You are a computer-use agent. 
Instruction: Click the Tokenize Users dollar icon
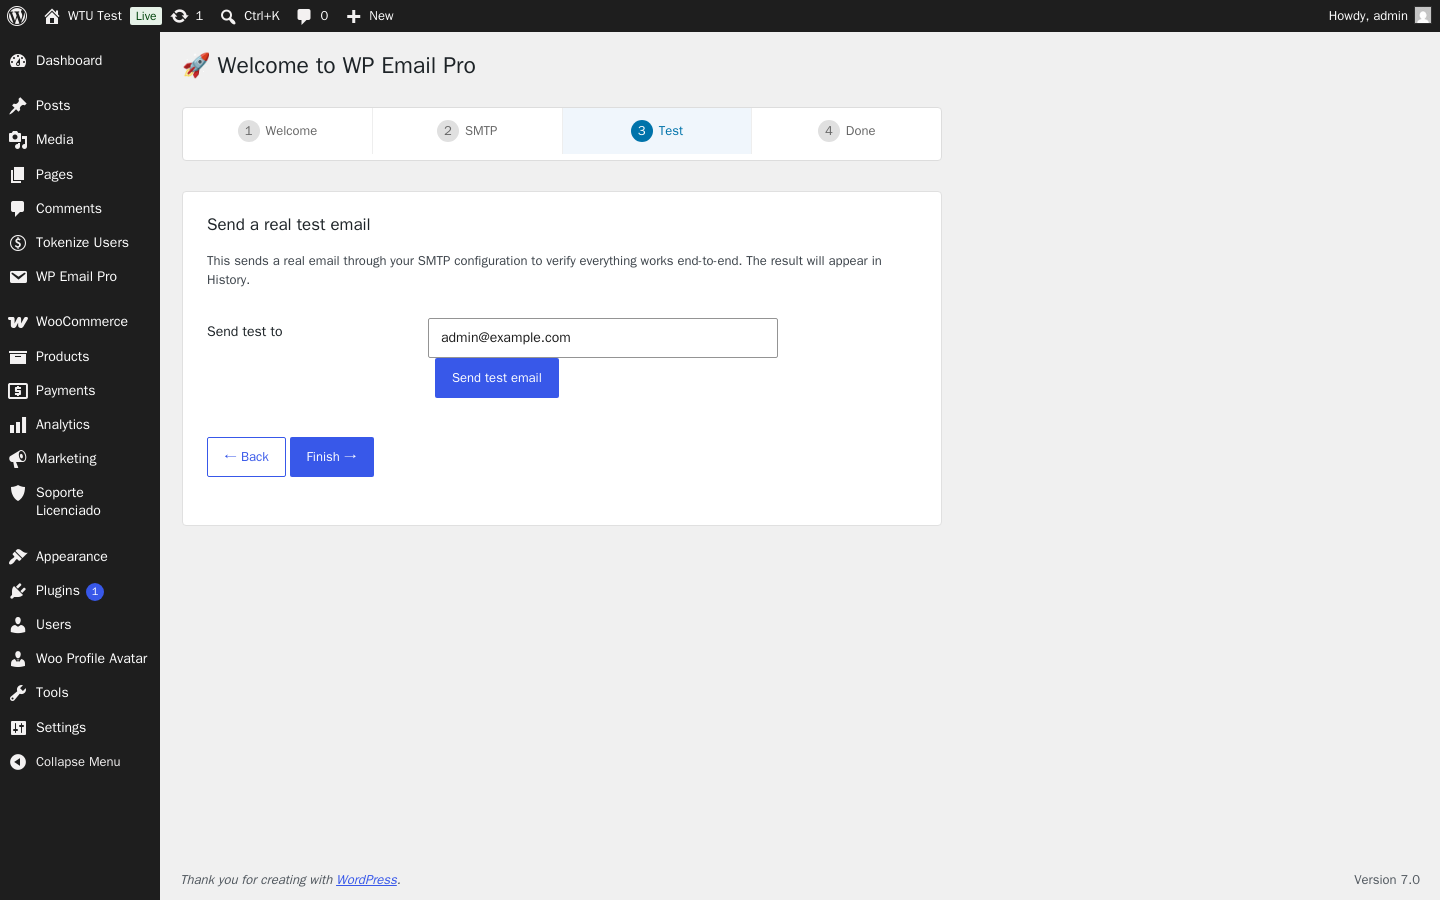tap(18, 243)
